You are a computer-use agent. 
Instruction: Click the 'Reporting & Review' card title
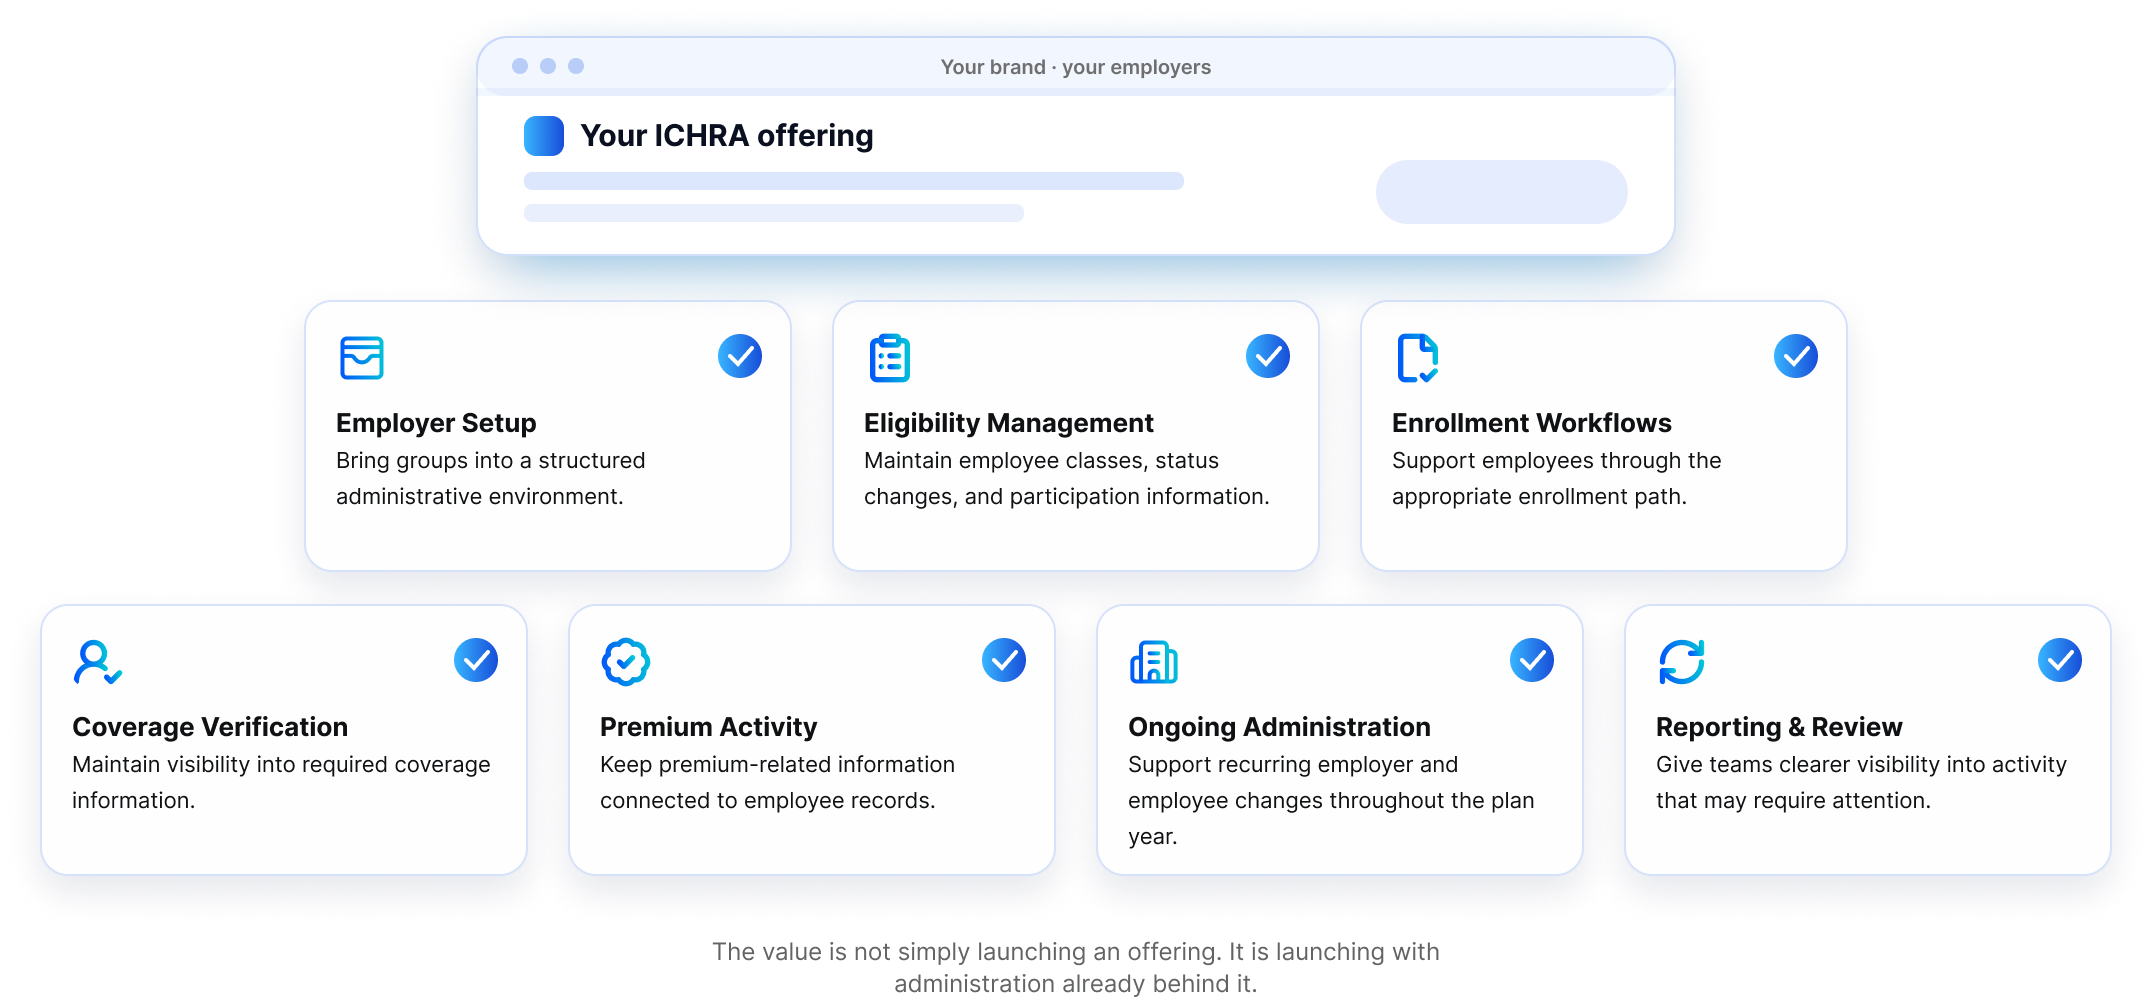(1779, 727)
